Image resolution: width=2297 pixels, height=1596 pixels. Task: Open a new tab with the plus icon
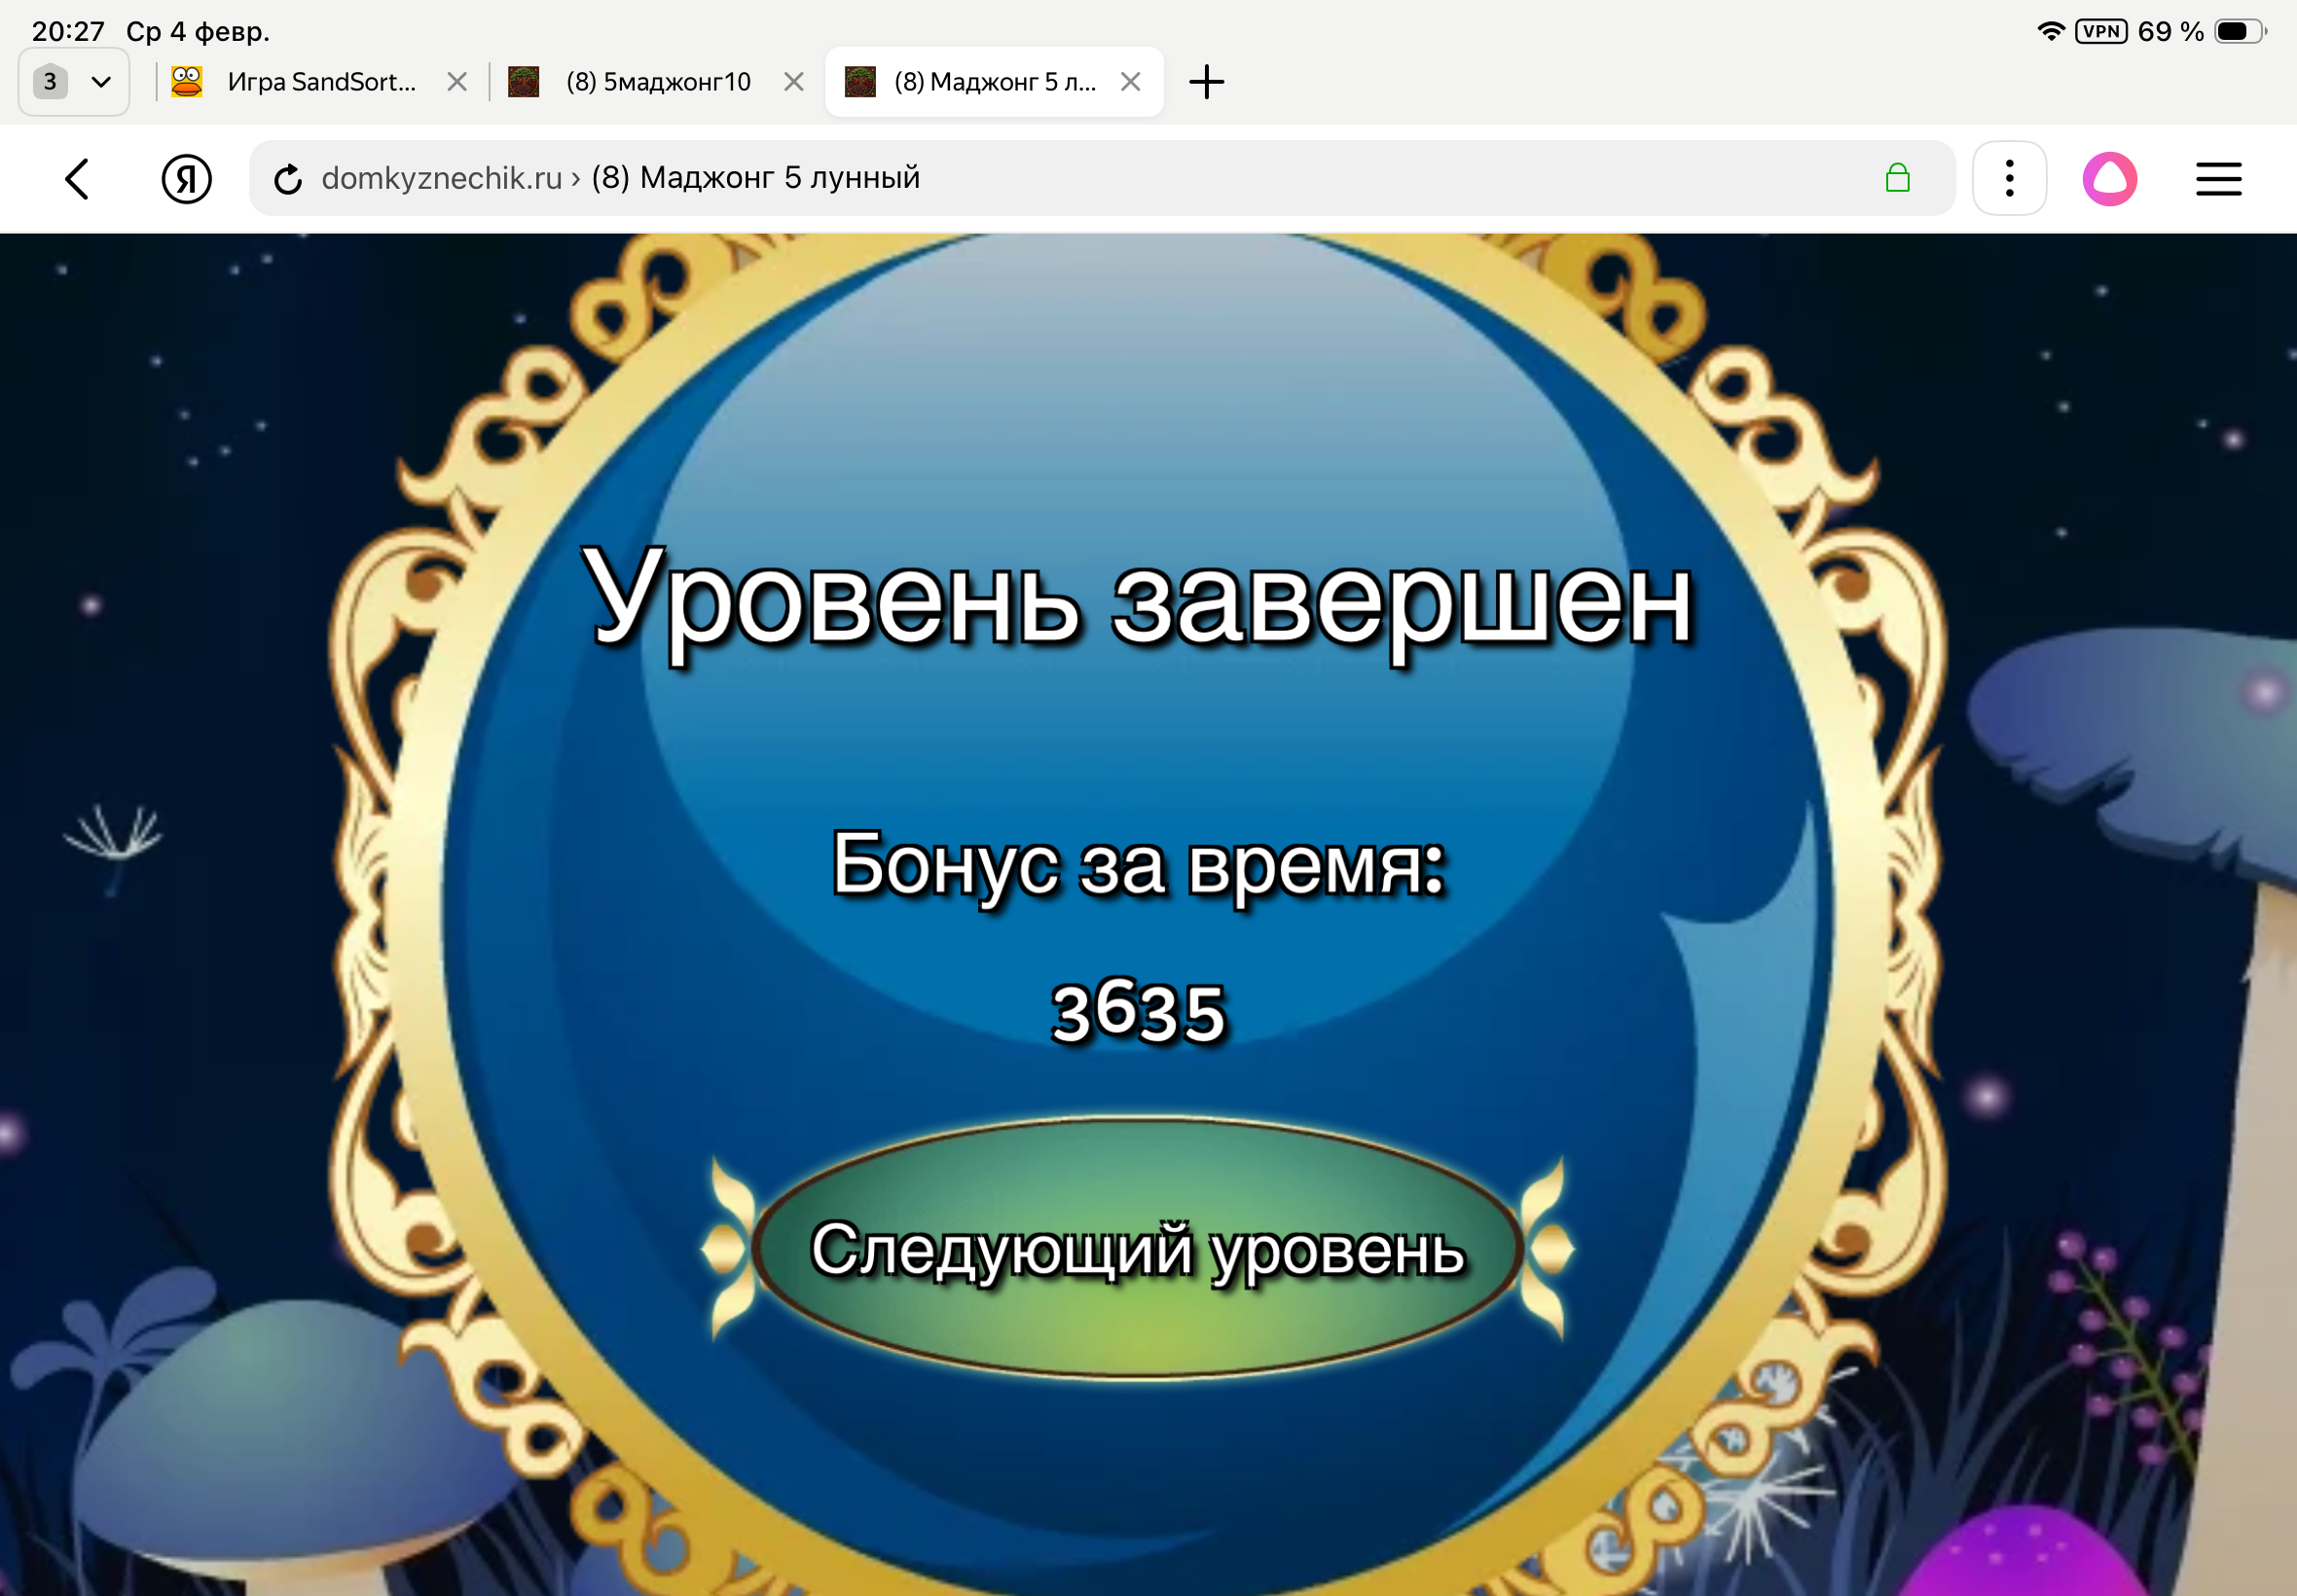click(x=1207, y=81)
